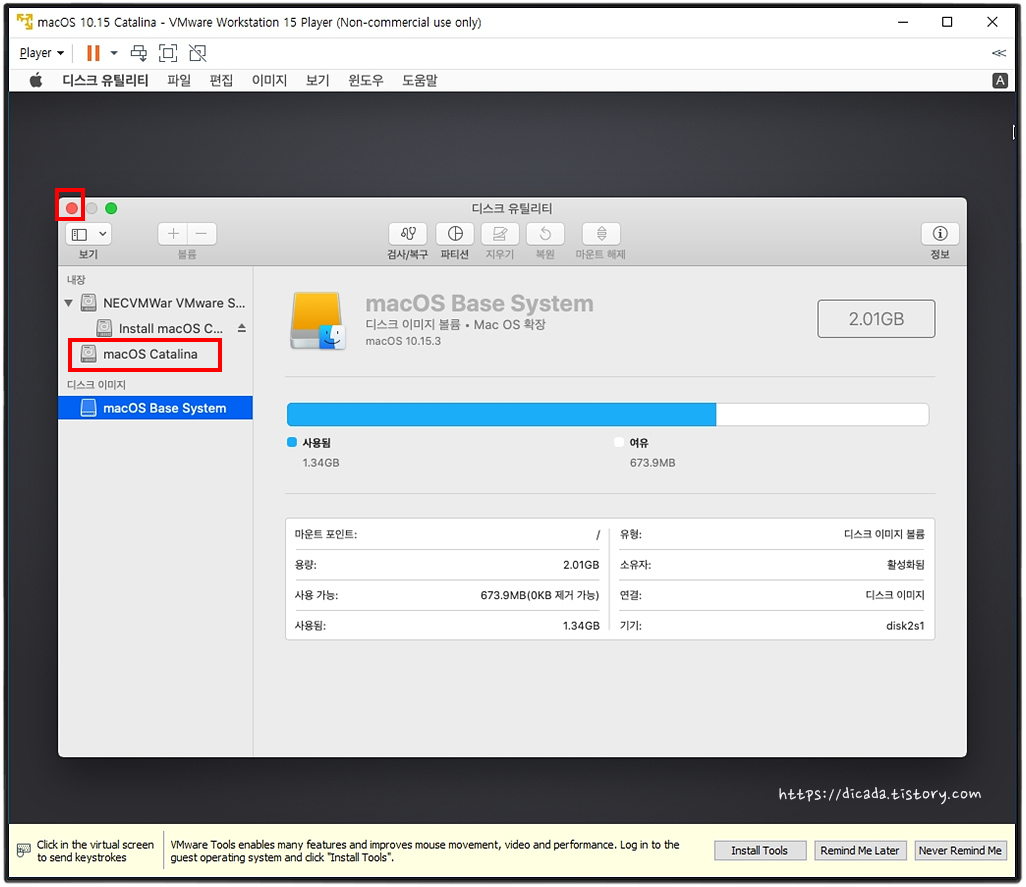This screenshot has width=1026, height=887.
Task: Minimize the VMware Player window
Action: pos(903,22)
